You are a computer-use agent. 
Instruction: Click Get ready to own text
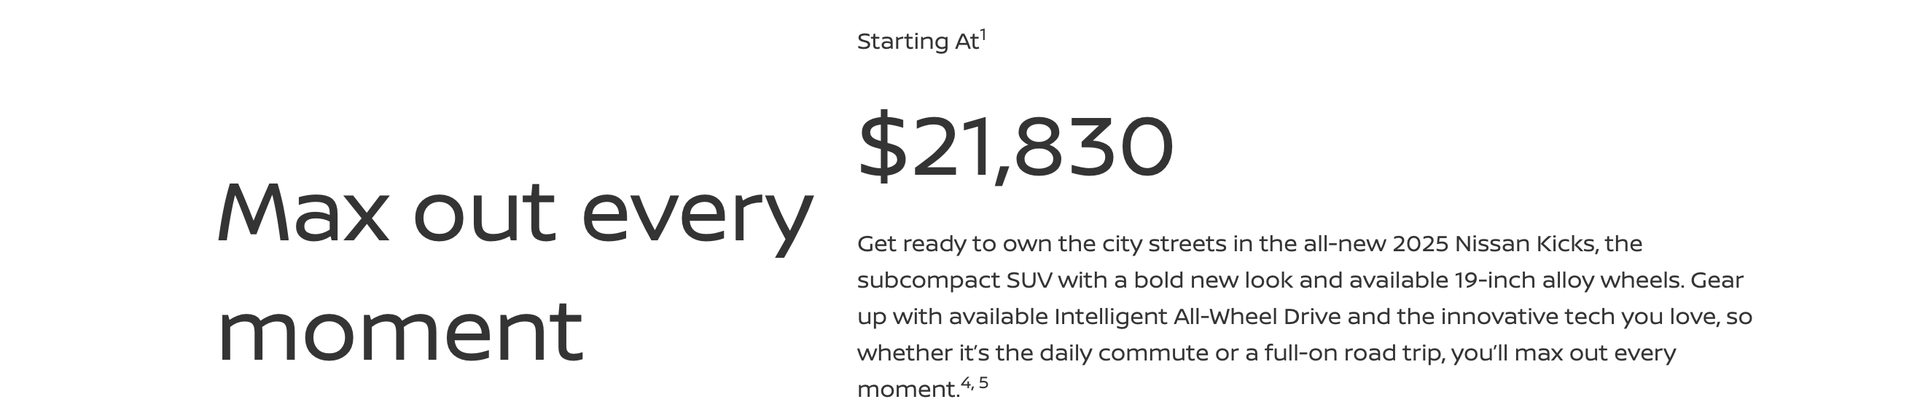pos(954,245)
